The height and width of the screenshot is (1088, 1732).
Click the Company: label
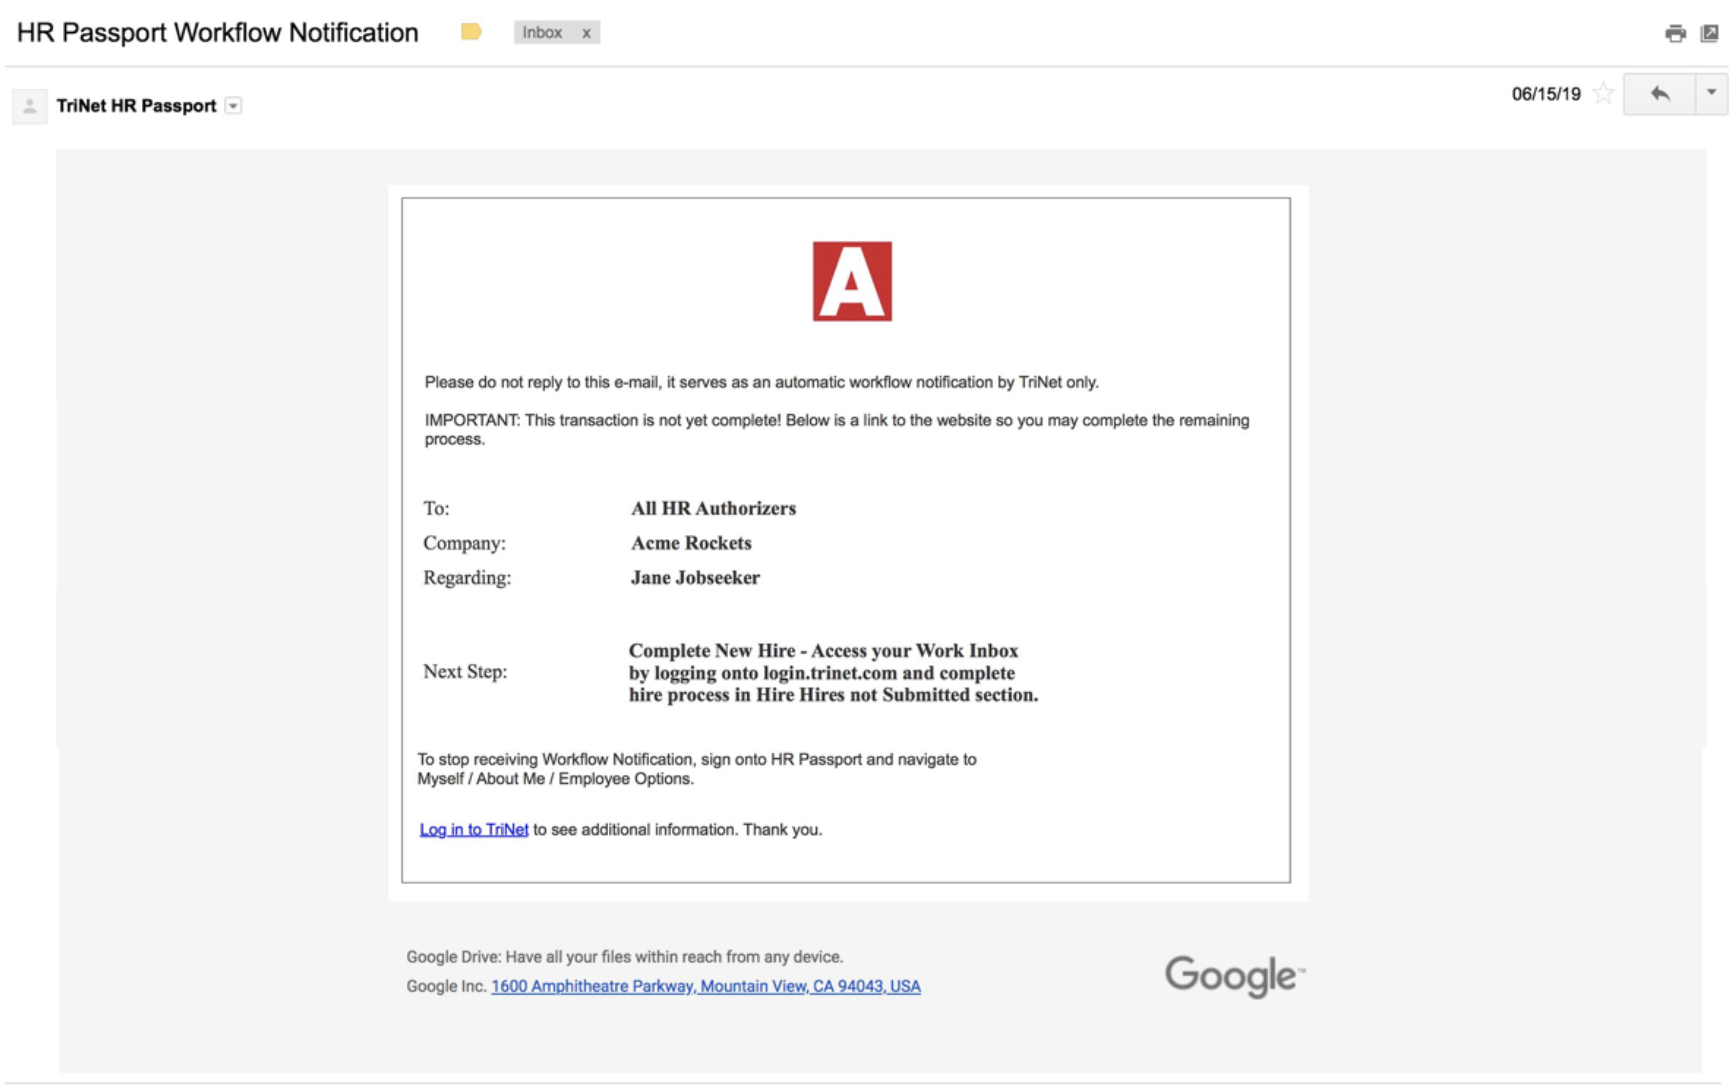click(464, 543)
